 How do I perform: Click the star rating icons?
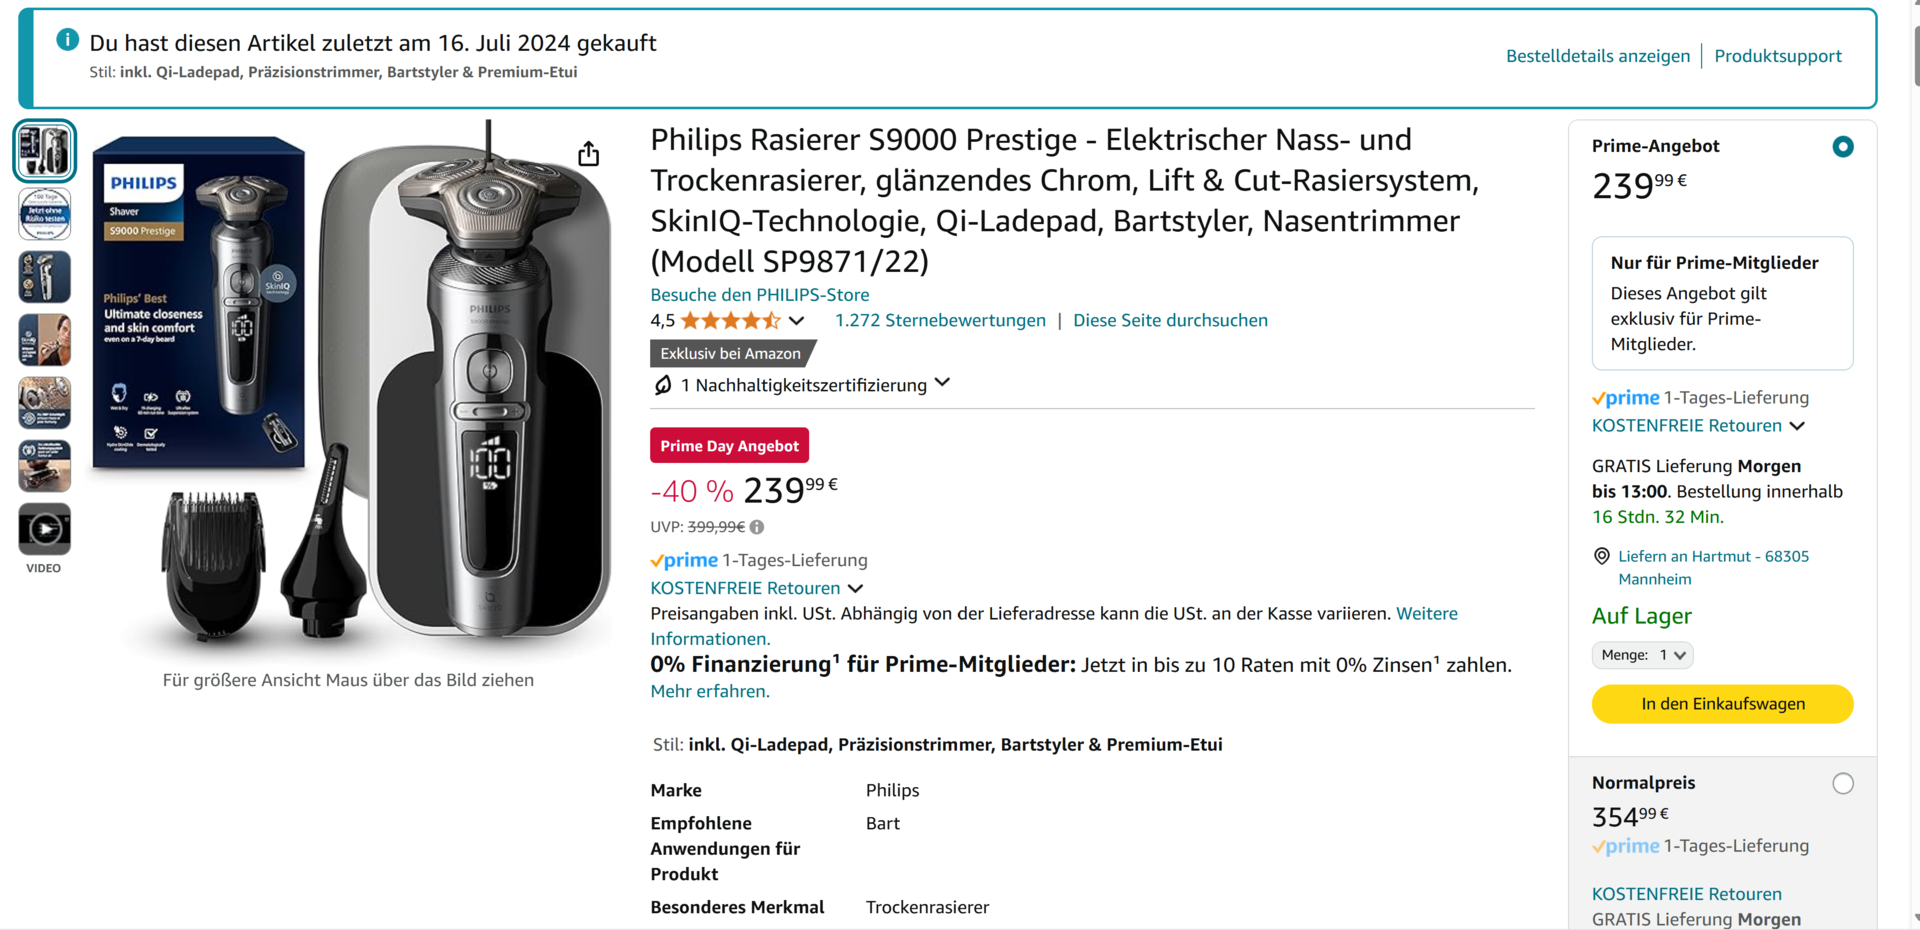(730, 321)
